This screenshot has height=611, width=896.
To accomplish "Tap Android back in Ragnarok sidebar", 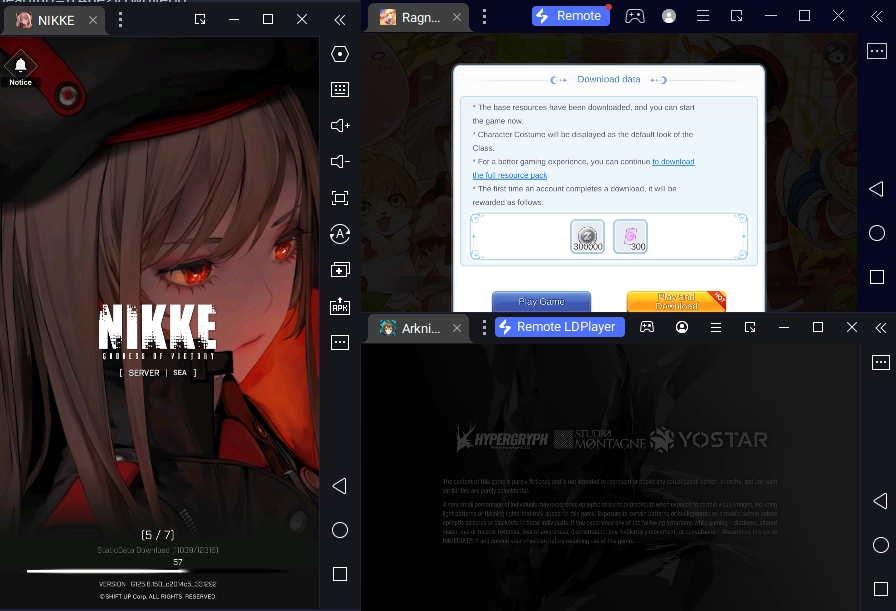I will [876, 189].
